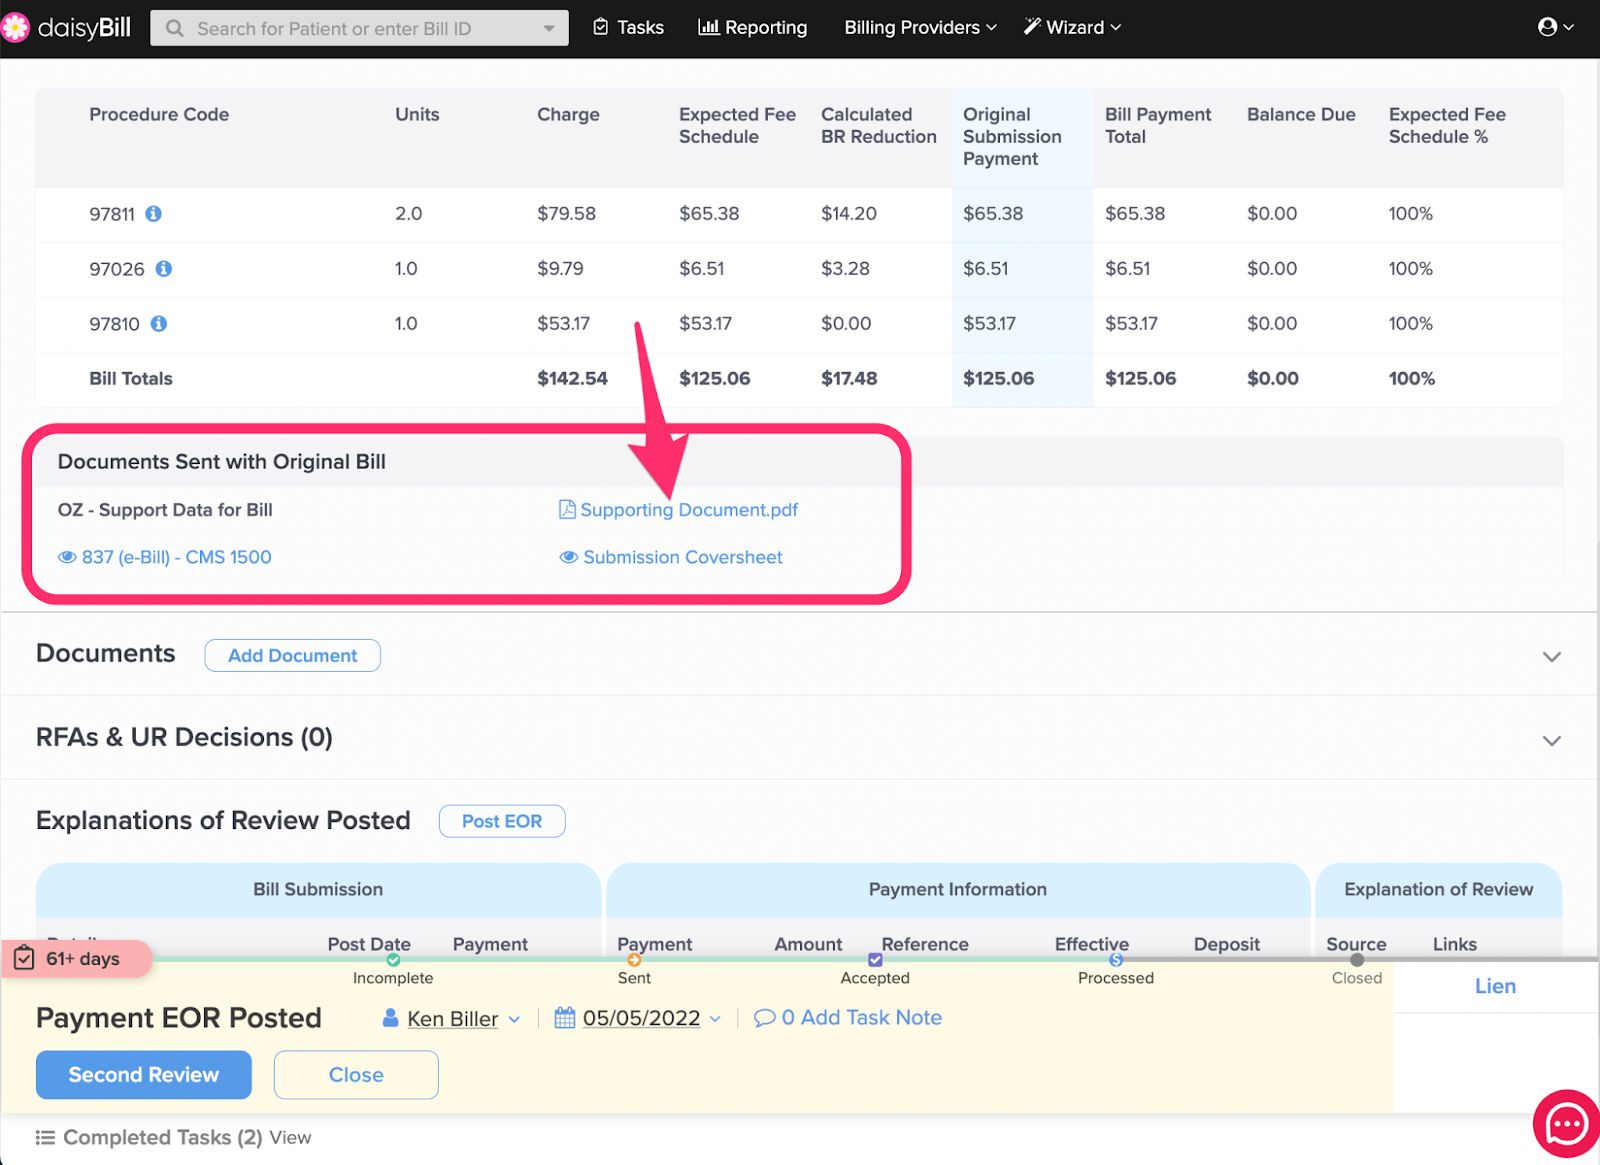
Task: Open the Billing Providers menu
Action: (920, 27)
